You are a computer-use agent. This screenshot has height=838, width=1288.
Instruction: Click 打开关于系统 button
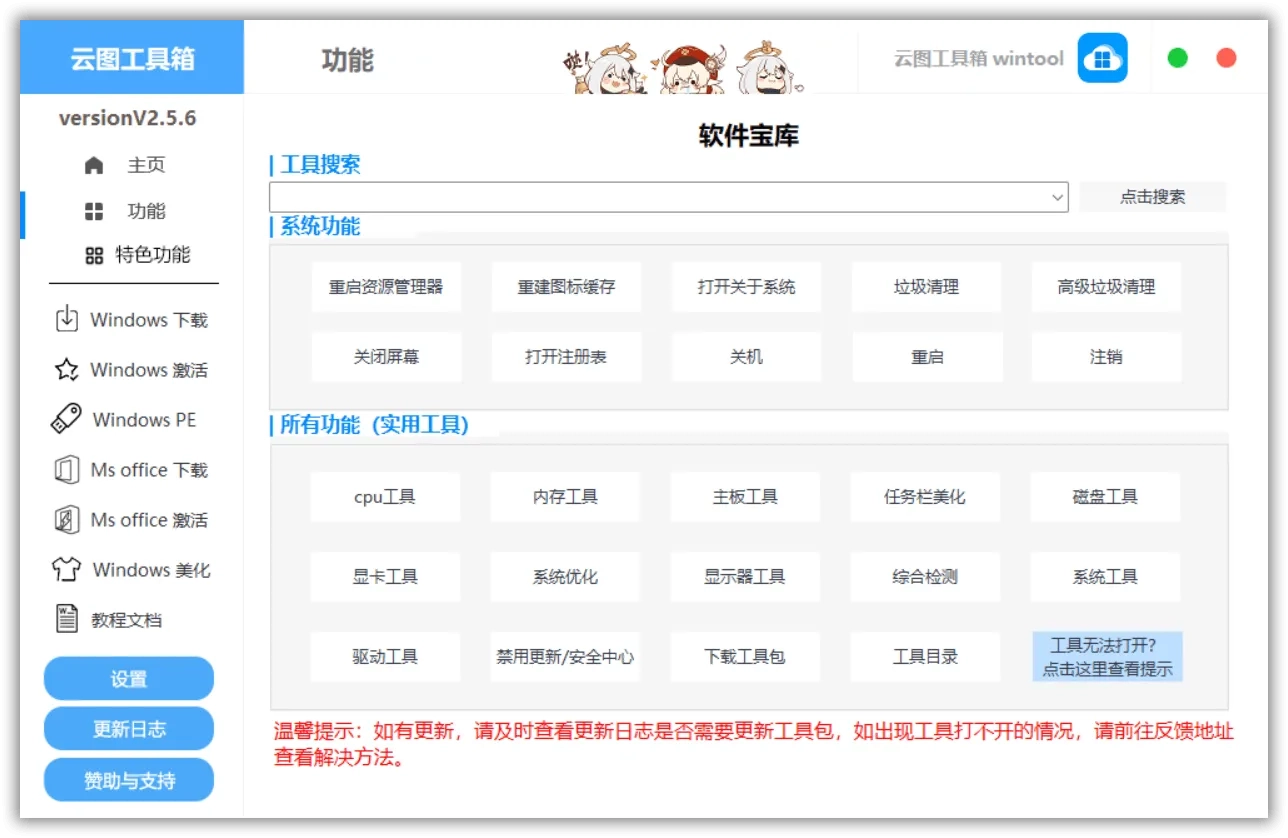point(746,287)
